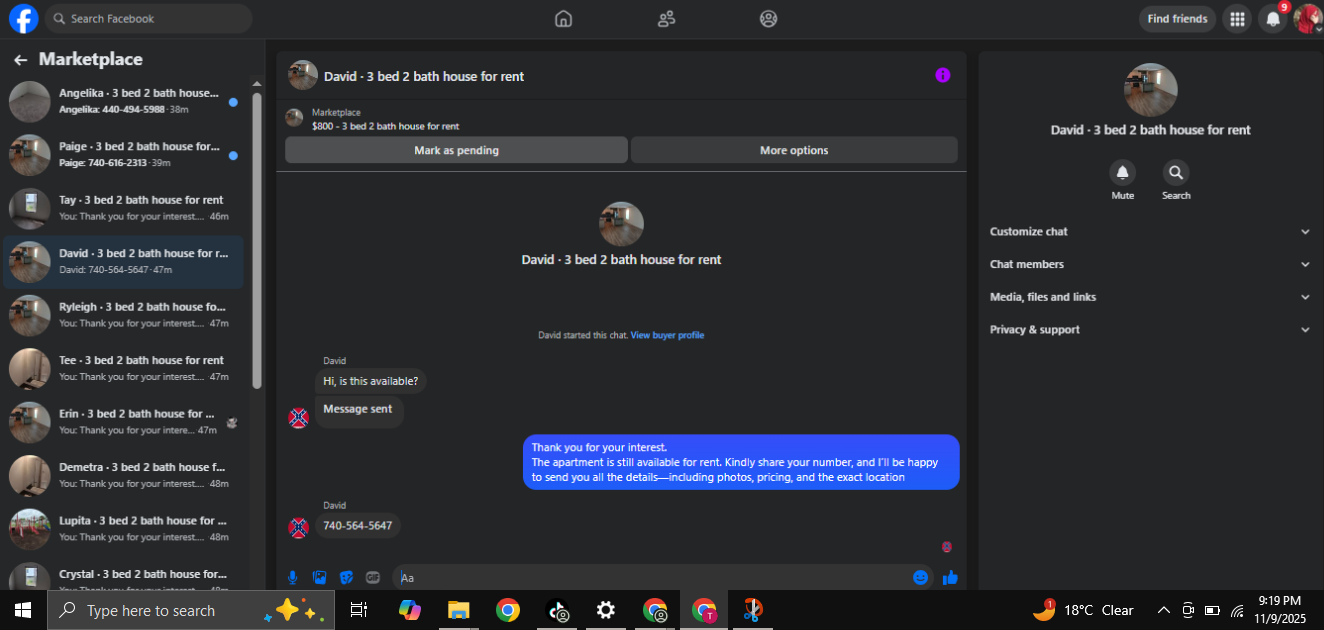The height and width of the screenshot is (630, 1324).
Task: Open the Facebook apps menu grid
Action: (1237, 18)
